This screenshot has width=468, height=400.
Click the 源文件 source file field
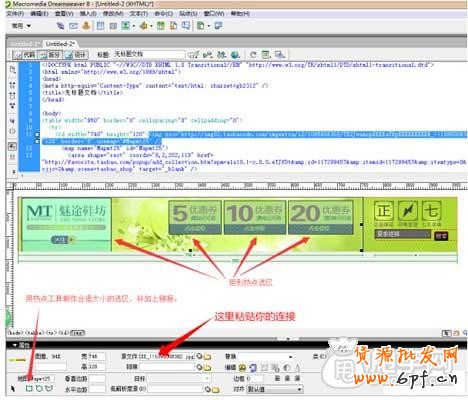coord(167,356)
